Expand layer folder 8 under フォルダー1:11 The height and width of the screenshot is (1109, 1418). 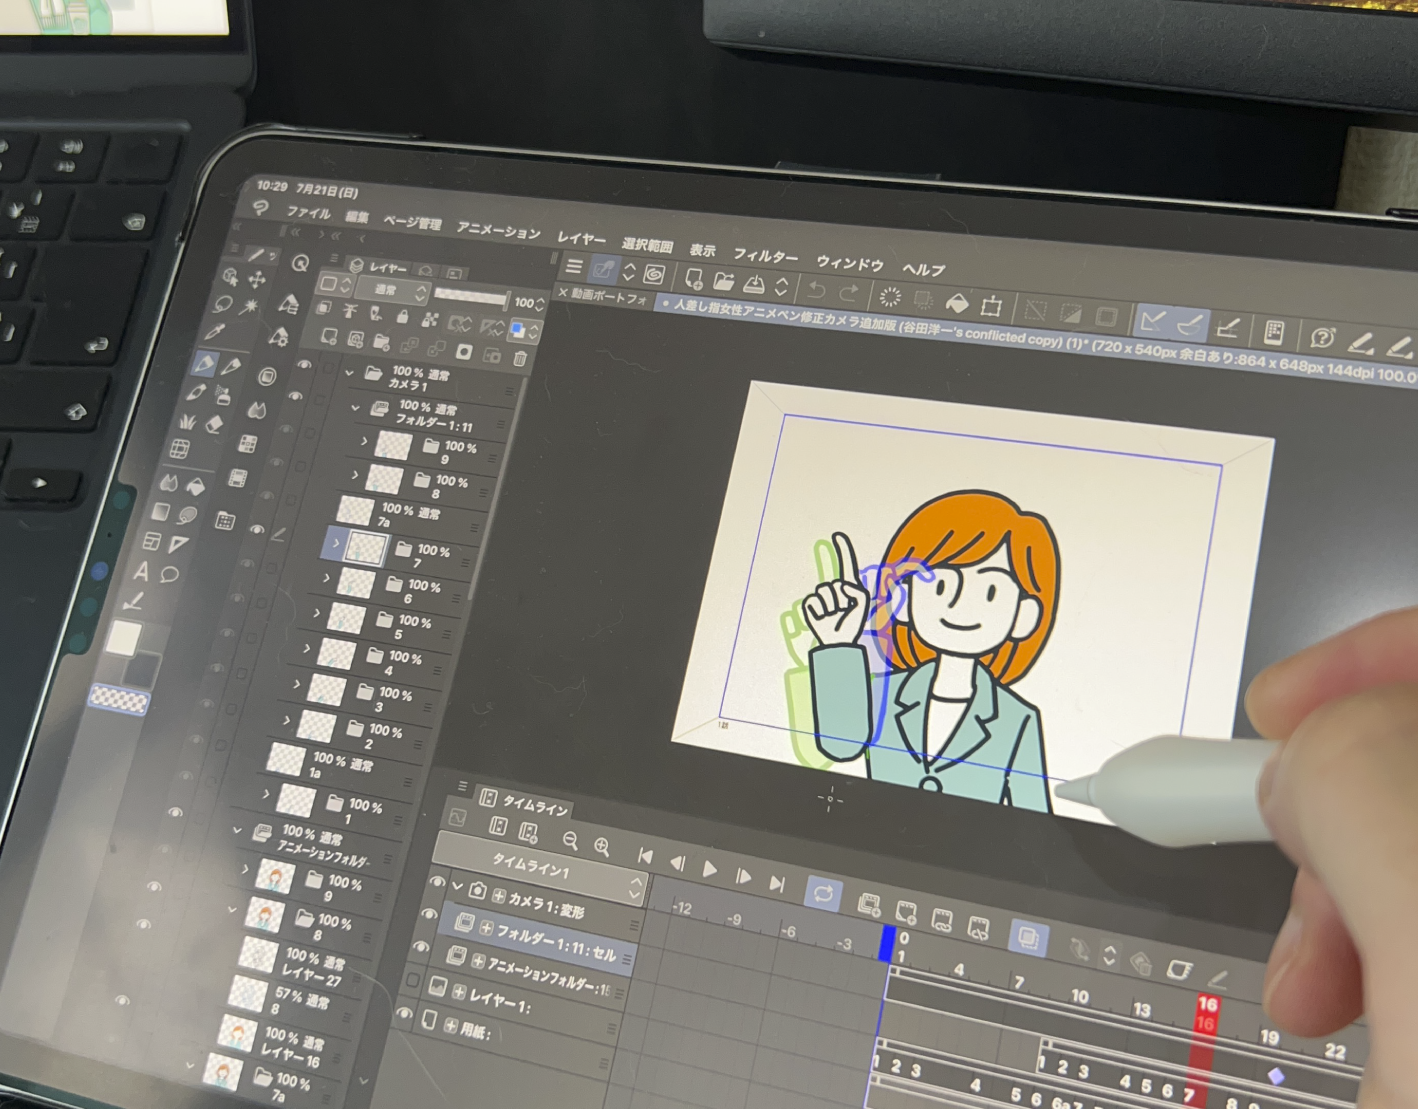point(355,475)
